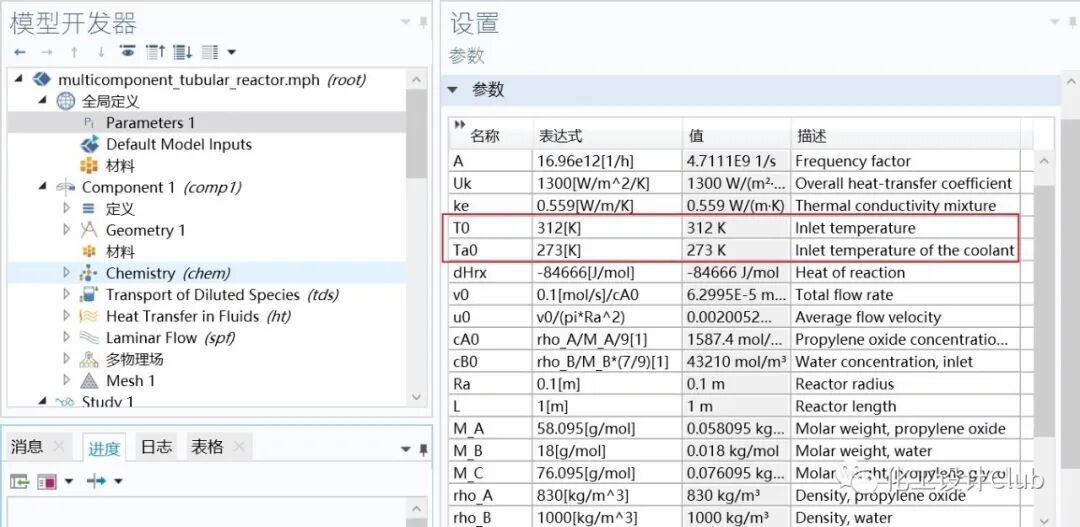Screen dimensions: 1080x527
Task: Open the Settings panel menu arrow
Action: [x=1055, y=23]
